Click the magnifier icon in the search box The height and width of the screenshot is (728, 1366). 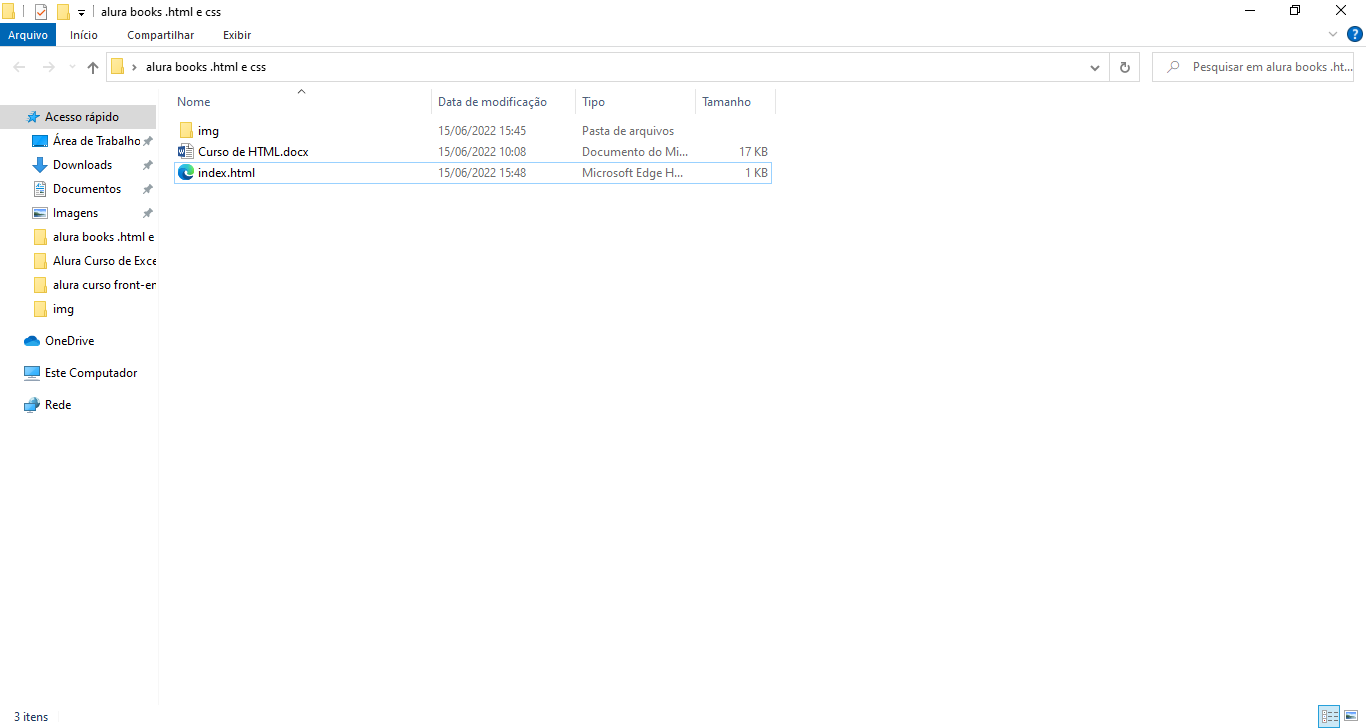1172,67
